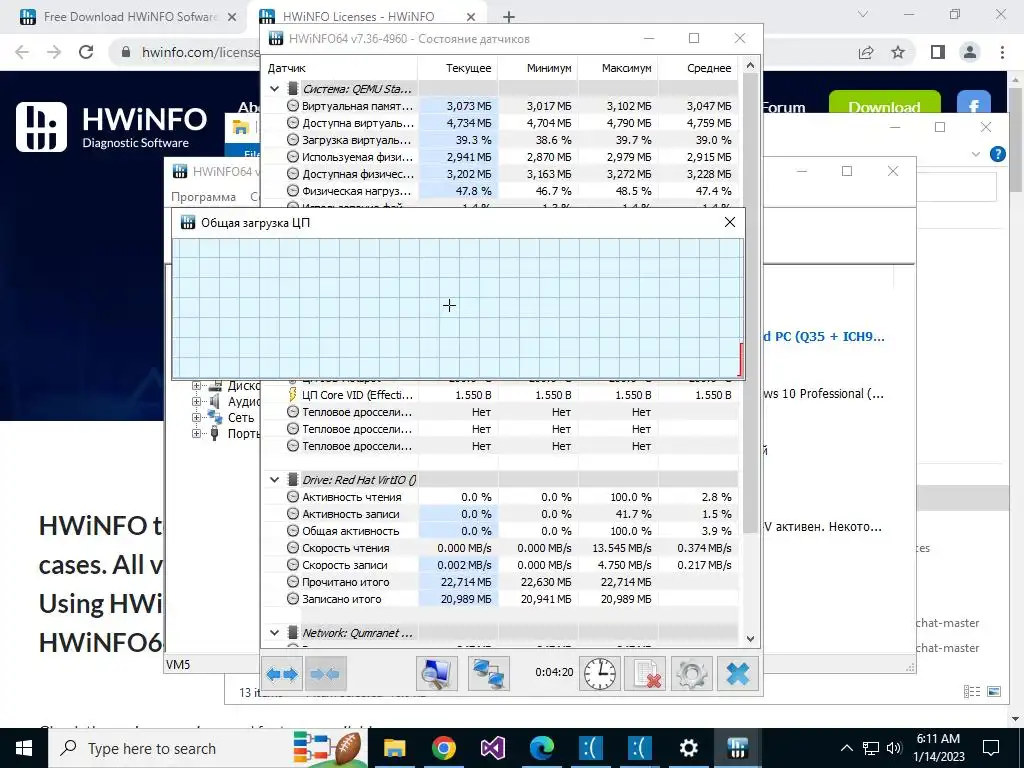Collapse the Drive: Red Hat VirtIO group
The width and height of the screenshot is (1024, 768).
point(274,480)
